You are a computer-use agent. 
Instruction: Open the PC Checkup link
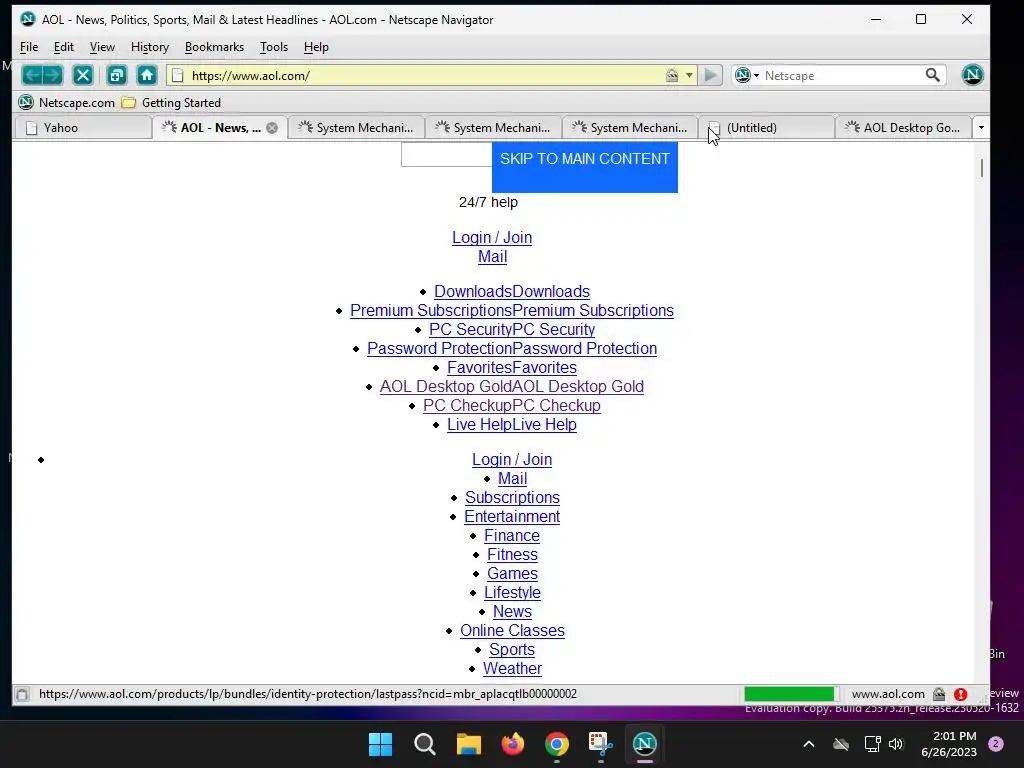click(x=512, y=406)
